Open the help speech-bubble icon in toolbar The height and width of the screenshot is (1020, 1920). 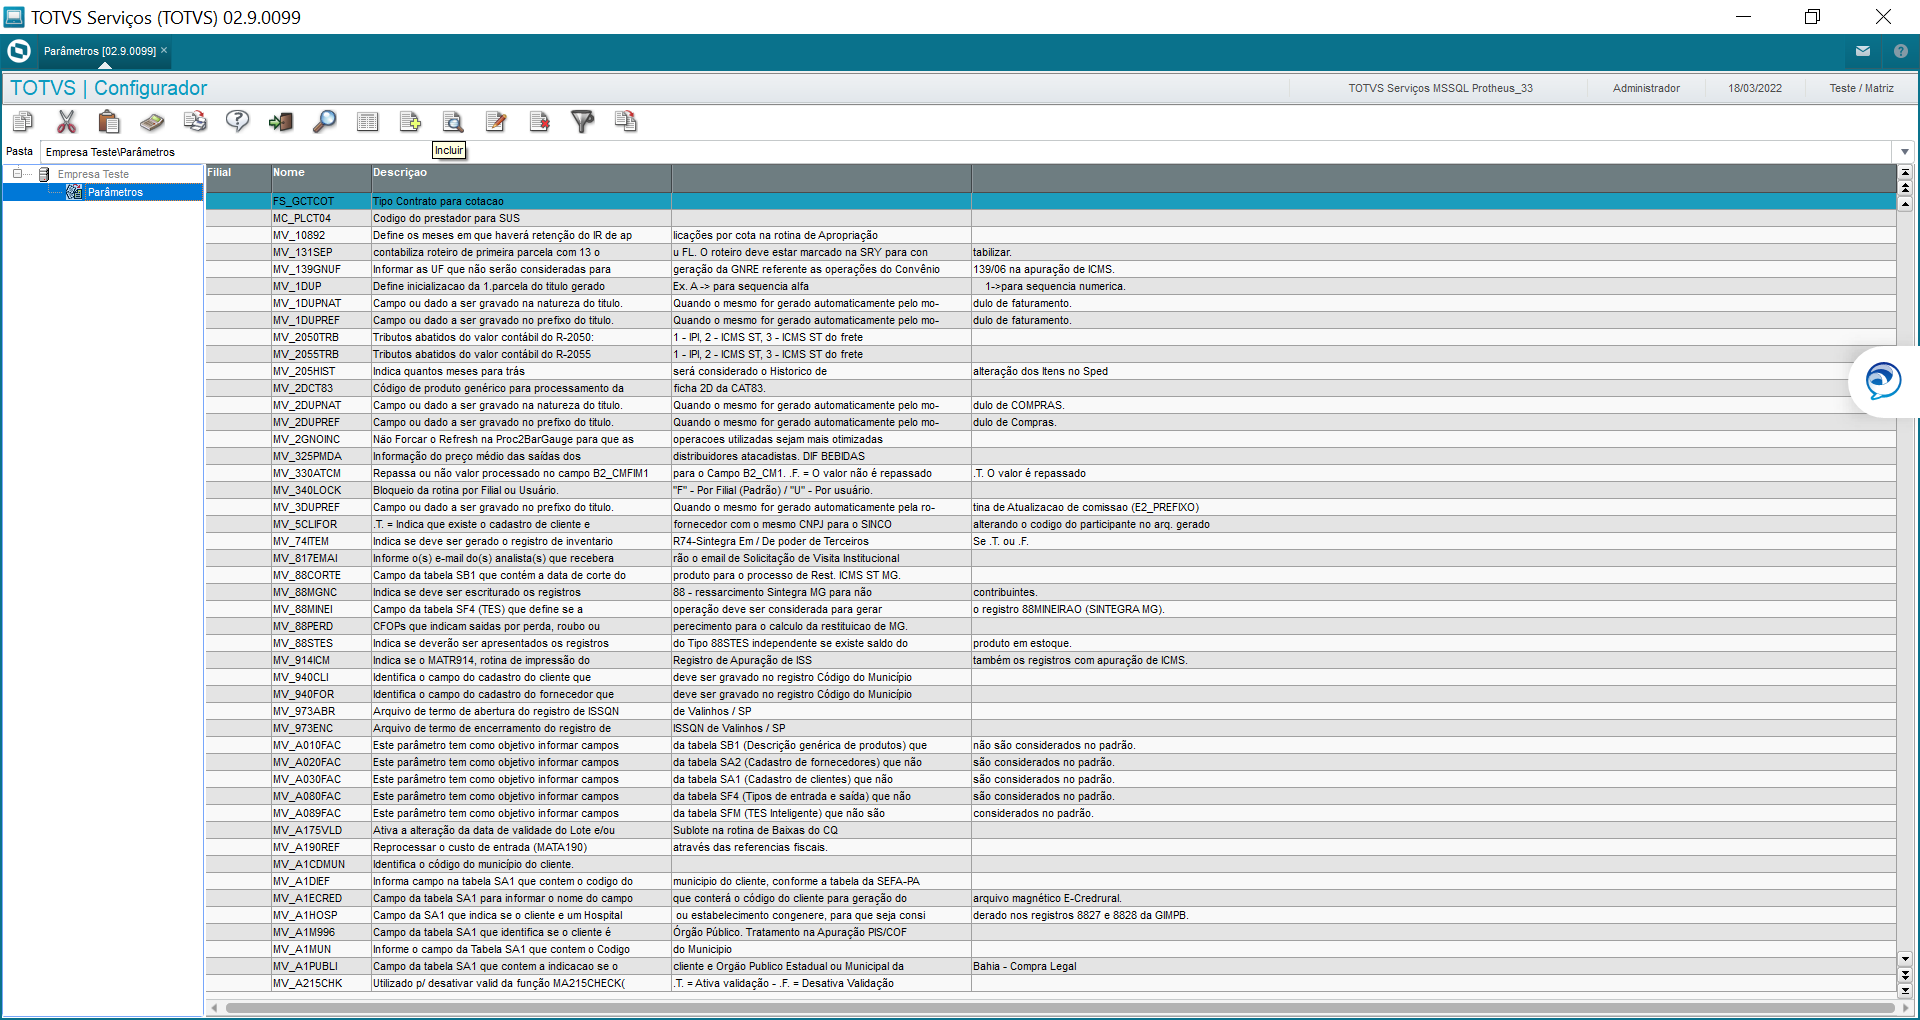(x=238, y=122)
